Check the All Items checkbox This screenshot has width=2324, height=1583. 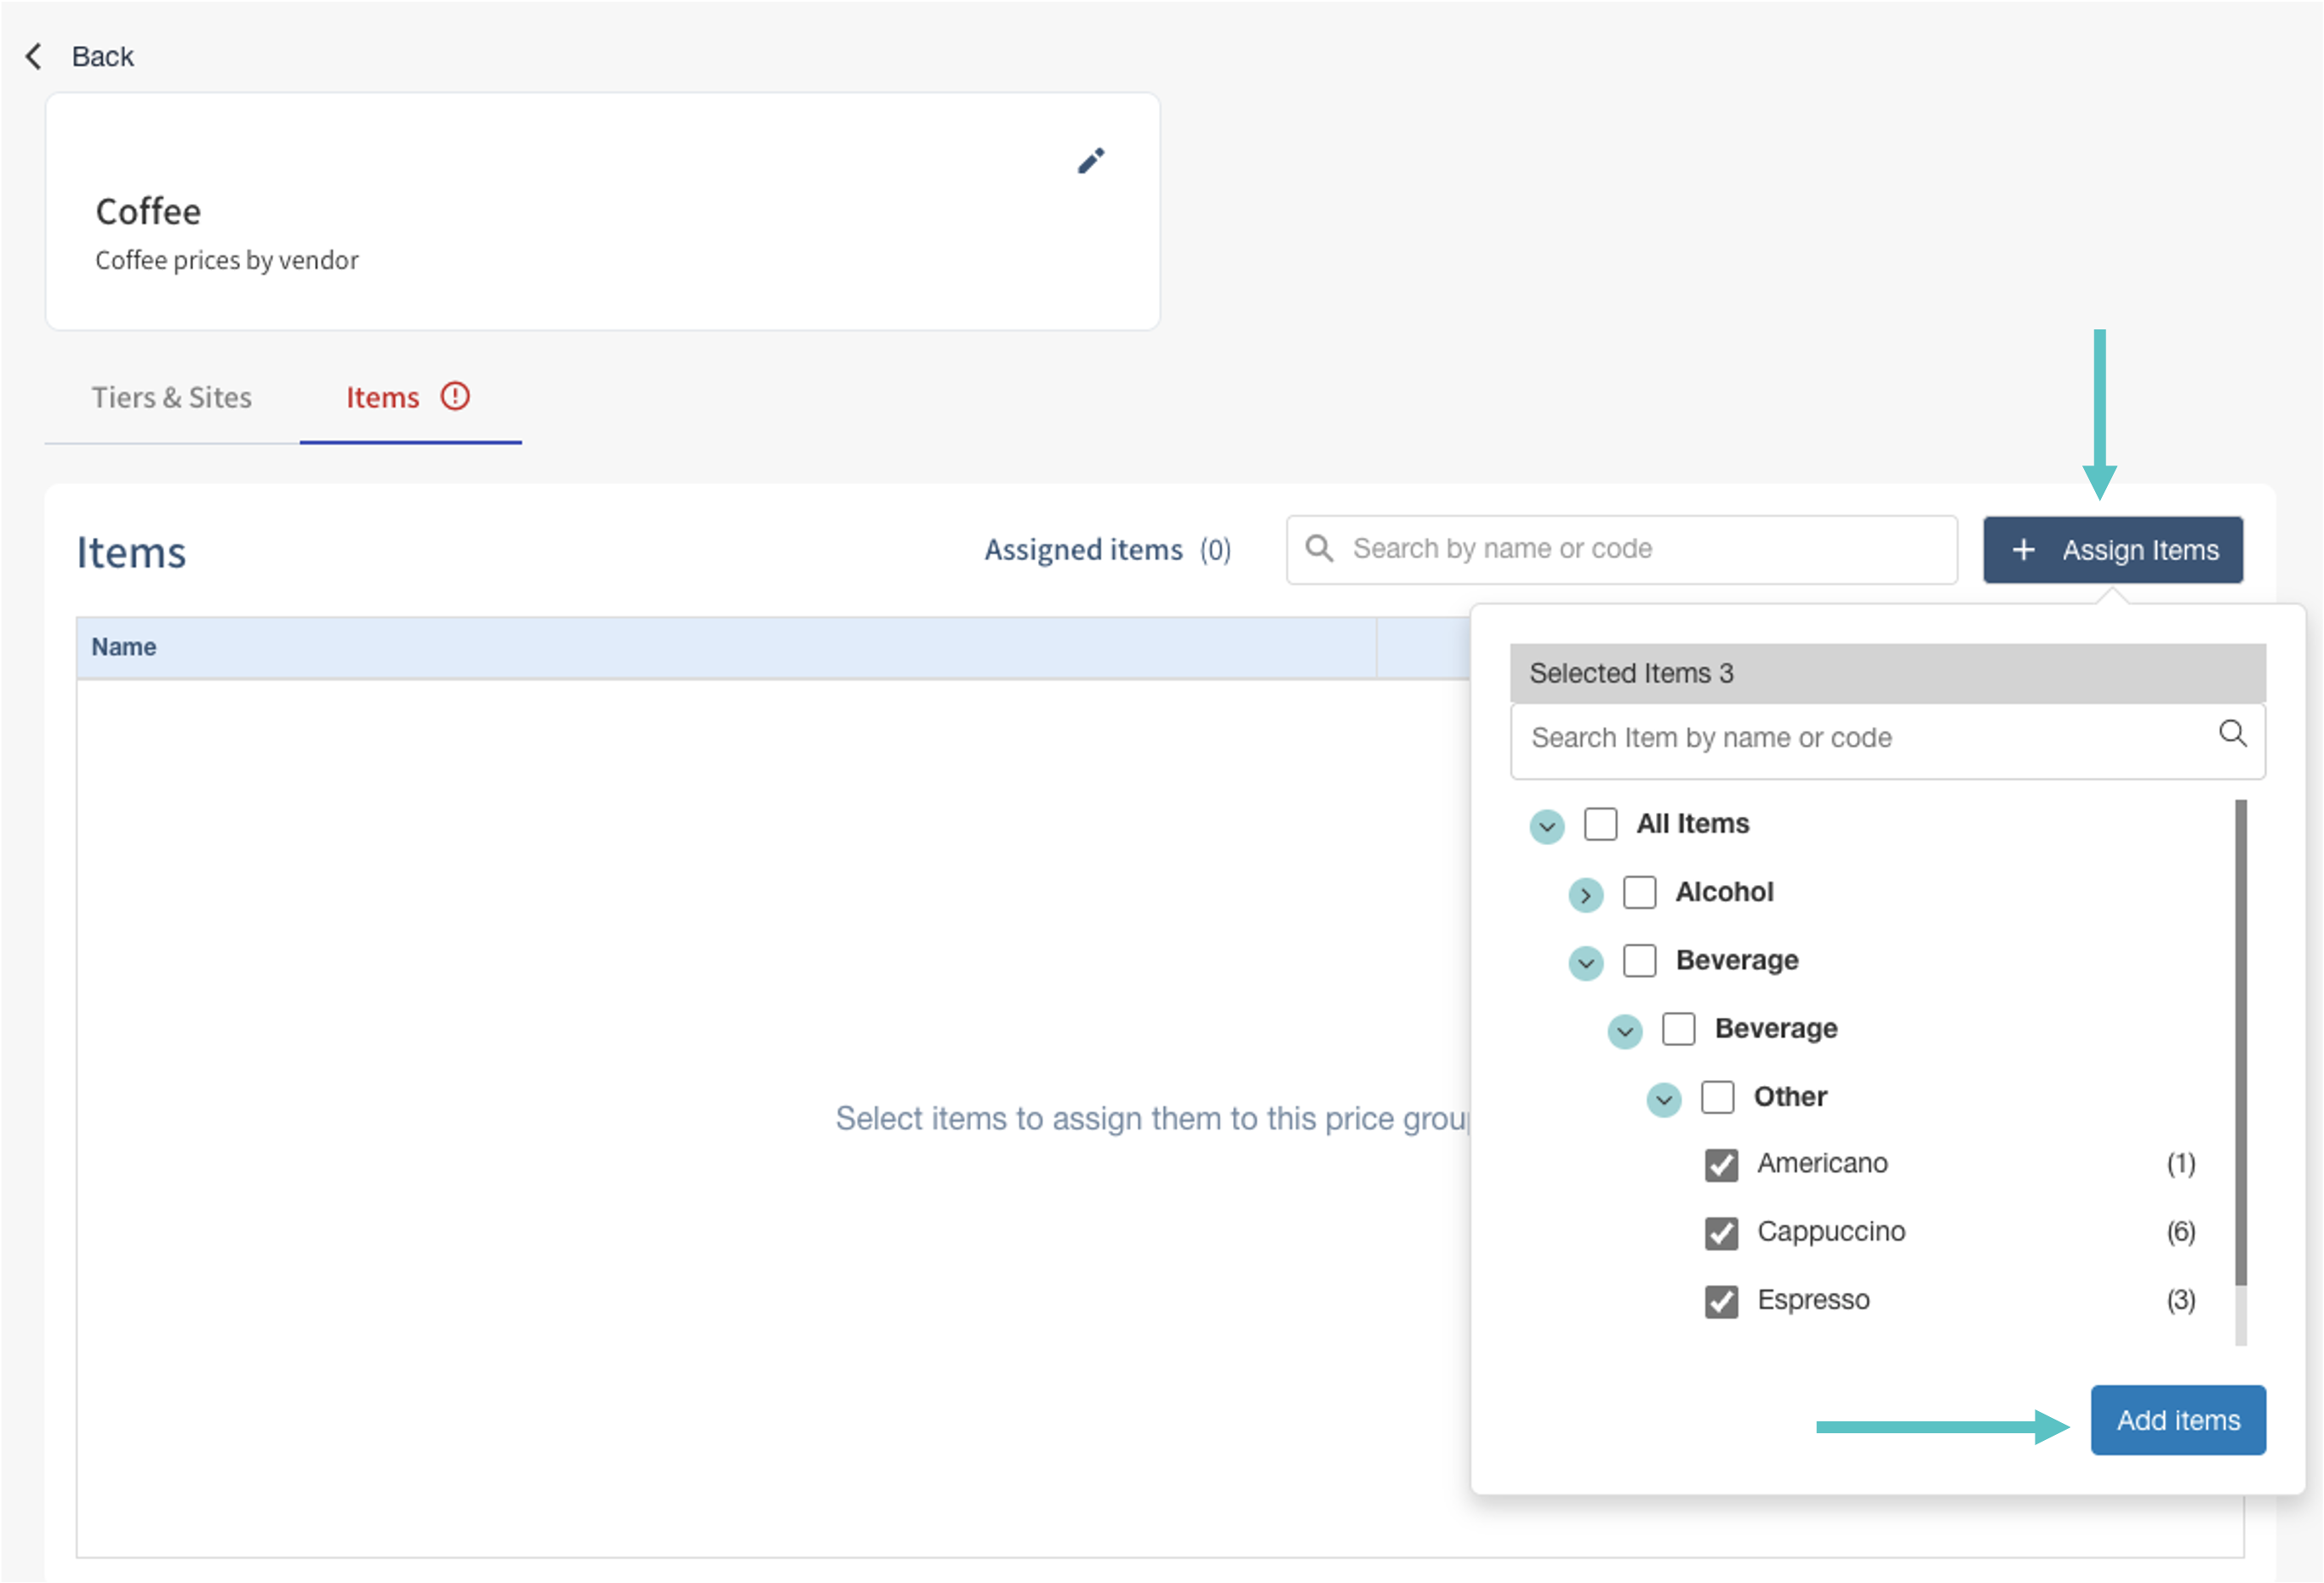[1600, 824]
